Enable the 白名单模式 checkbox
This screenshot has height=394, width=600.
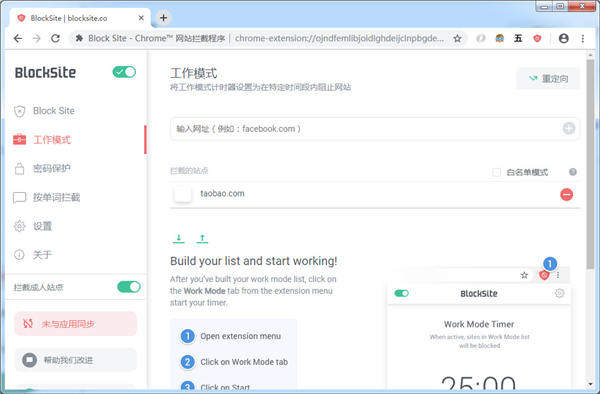[x=496, y=172]
